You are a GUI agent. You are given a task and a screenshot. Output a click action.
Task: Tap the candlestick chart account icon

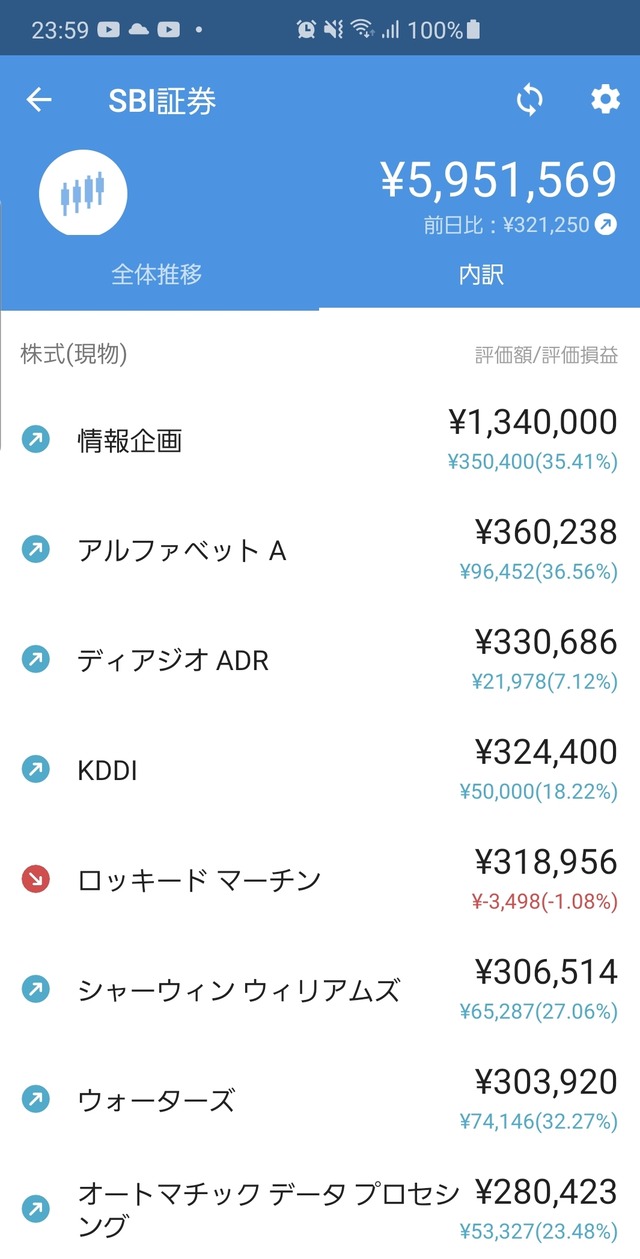pos(83,193)
